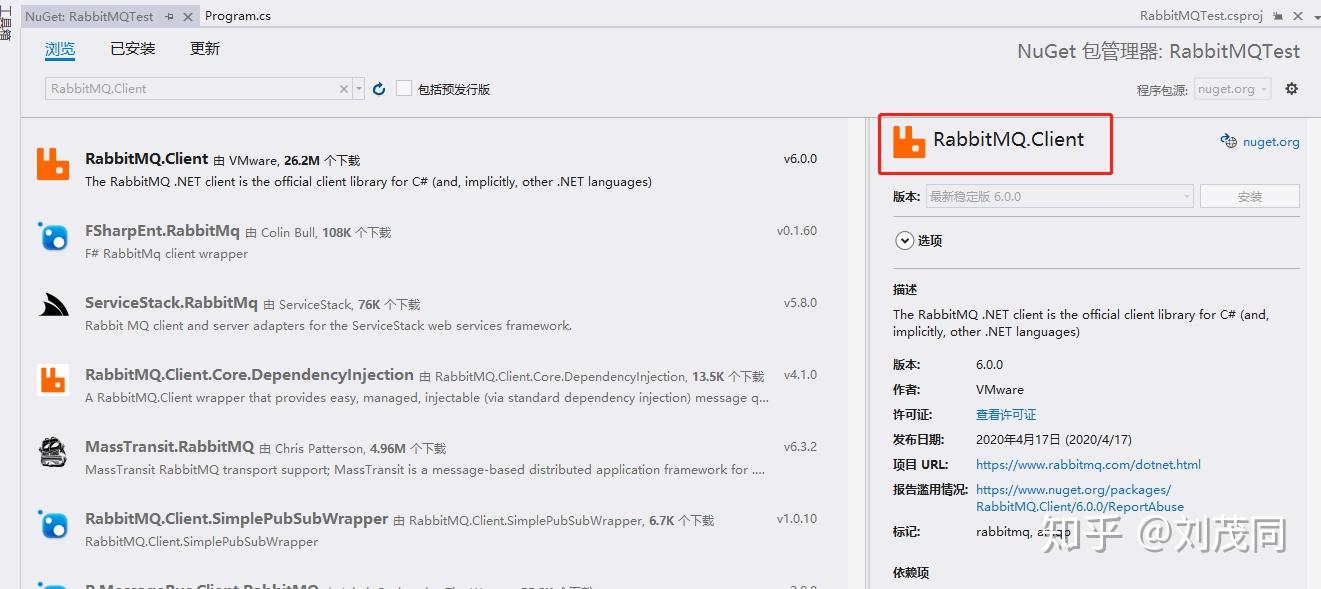
Task: Select the RabbitMQ.Client package title in list
Action: [x=147, y=159]
